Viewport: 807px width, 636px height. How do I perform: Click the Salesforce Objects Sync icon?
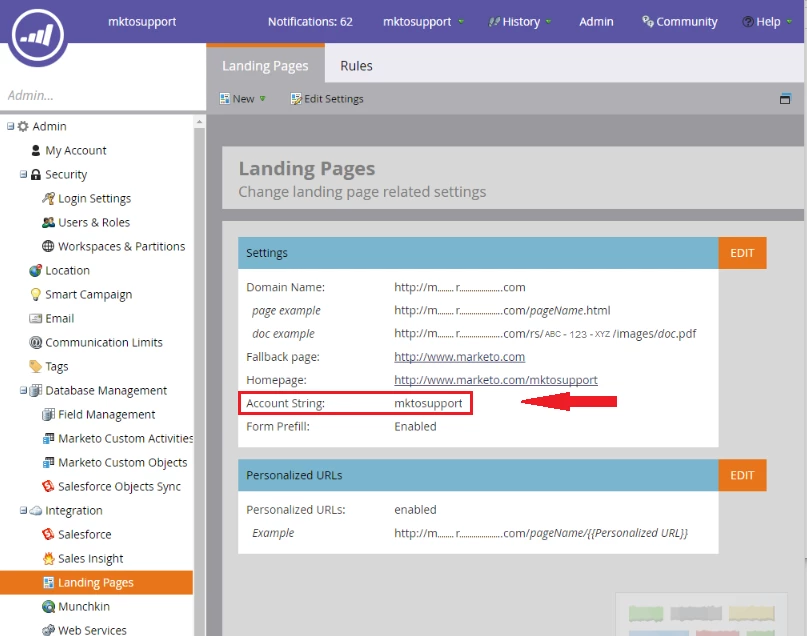coord(48,486)
